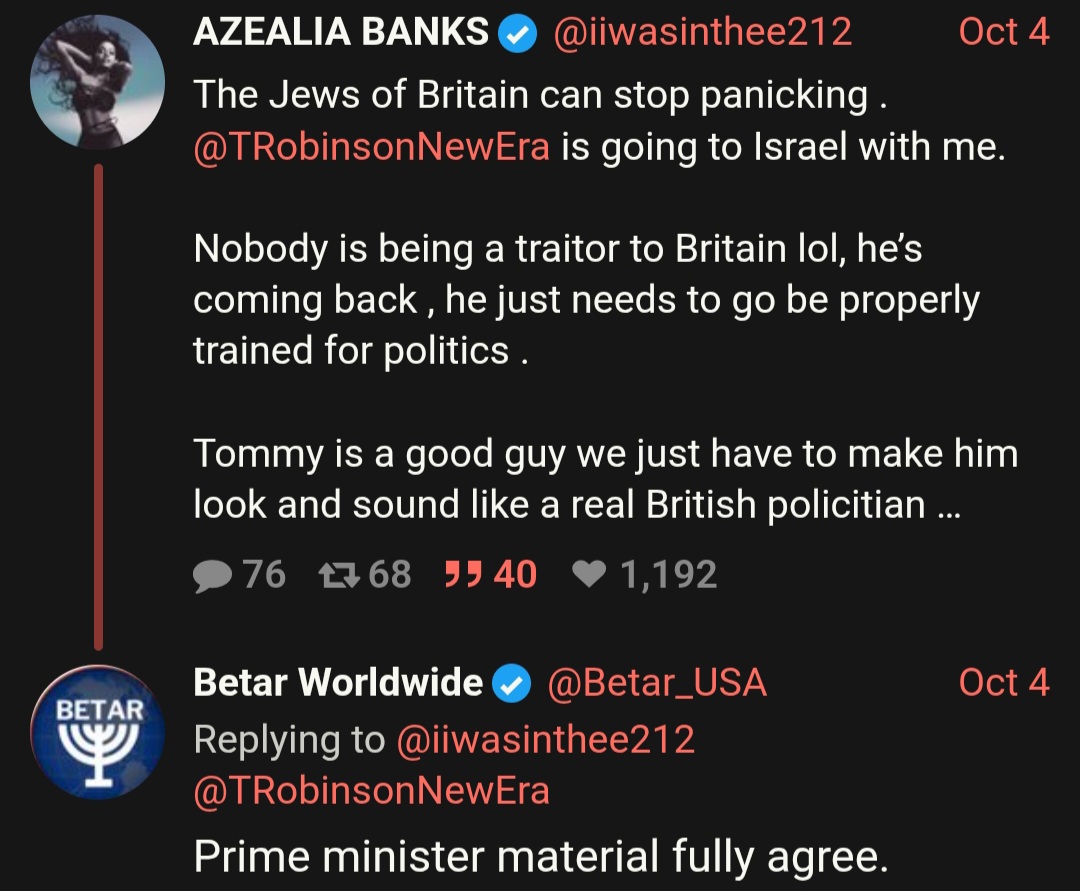Image resolution: width=1080 pixels, height=891 pixels.
Task: Open @TRobinsonNewEra mention in first tweet
Action: tap(372, 147)
